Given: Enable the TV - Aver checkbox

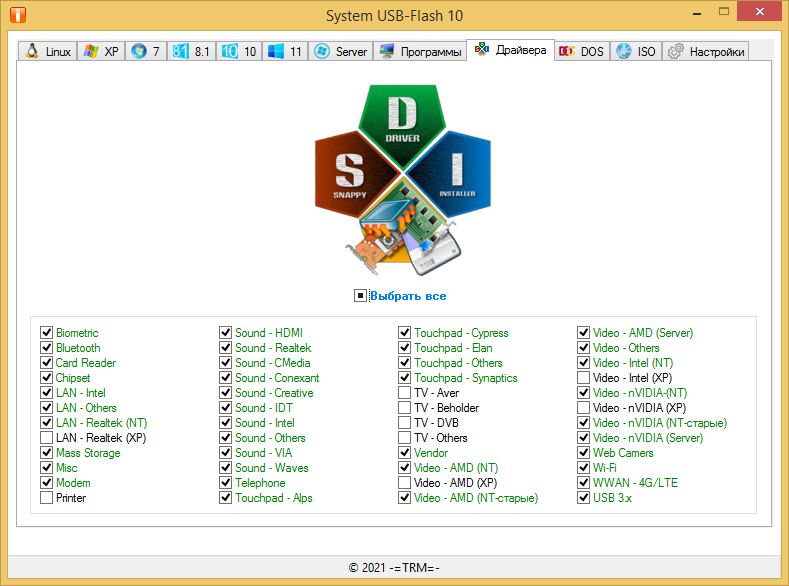Looking at the screenshot, I should tap(405, 393).
